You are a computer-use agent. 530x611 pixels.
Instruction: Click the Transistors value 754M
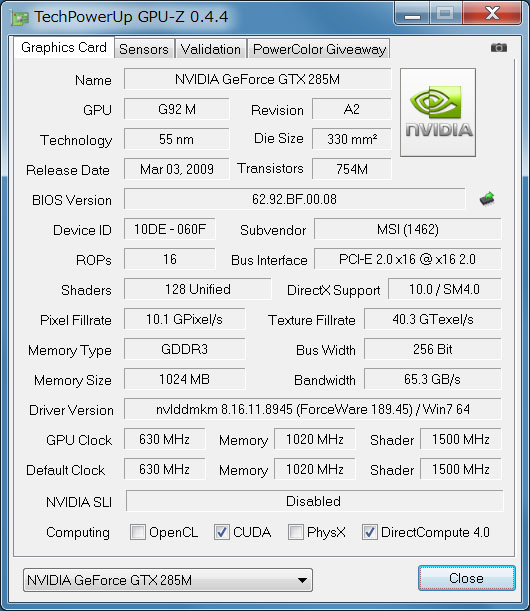tap(352, 169)
